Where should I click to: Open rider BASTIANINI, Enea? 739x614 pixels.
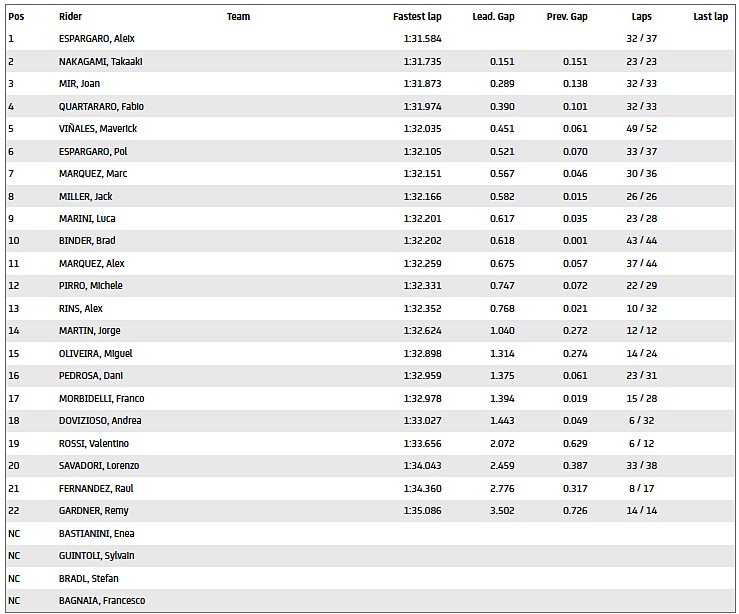coord(97,533)
